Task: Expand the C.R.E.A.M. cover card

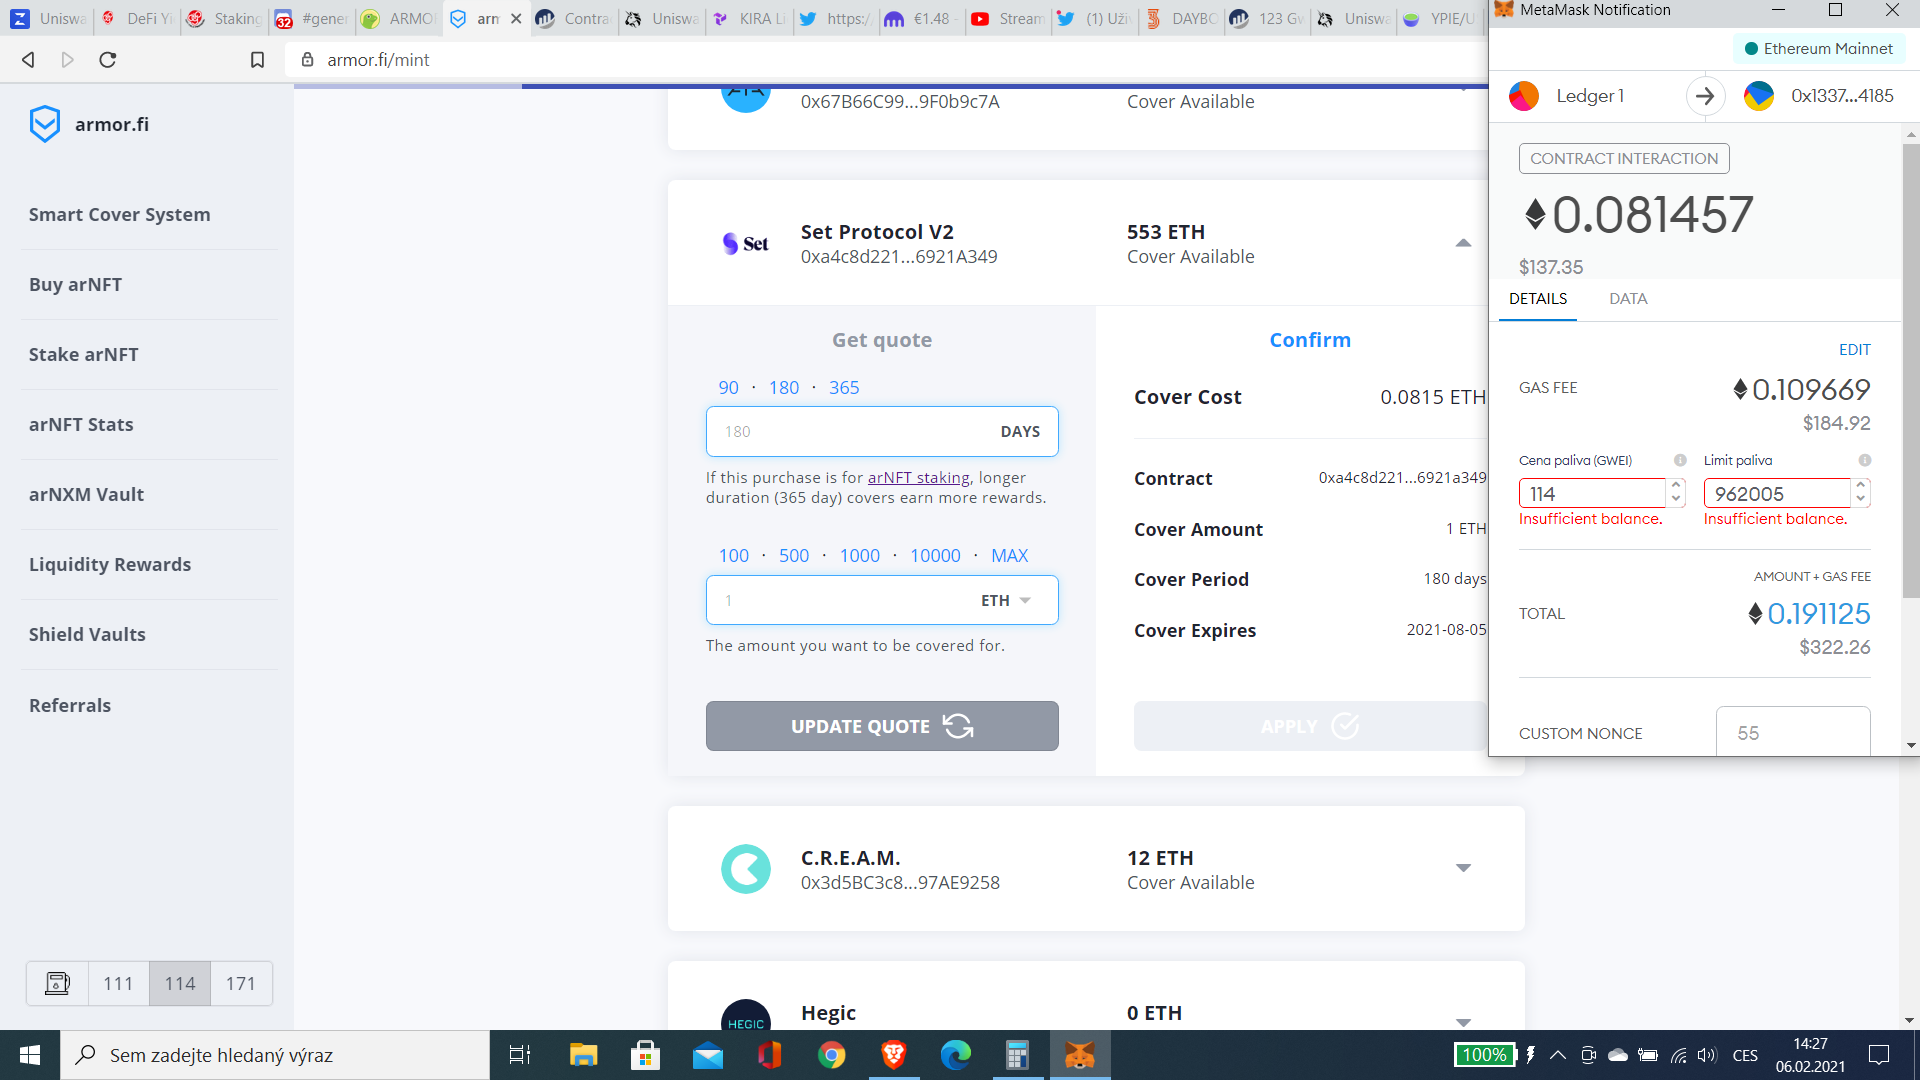Action: tap(1463, 868)
